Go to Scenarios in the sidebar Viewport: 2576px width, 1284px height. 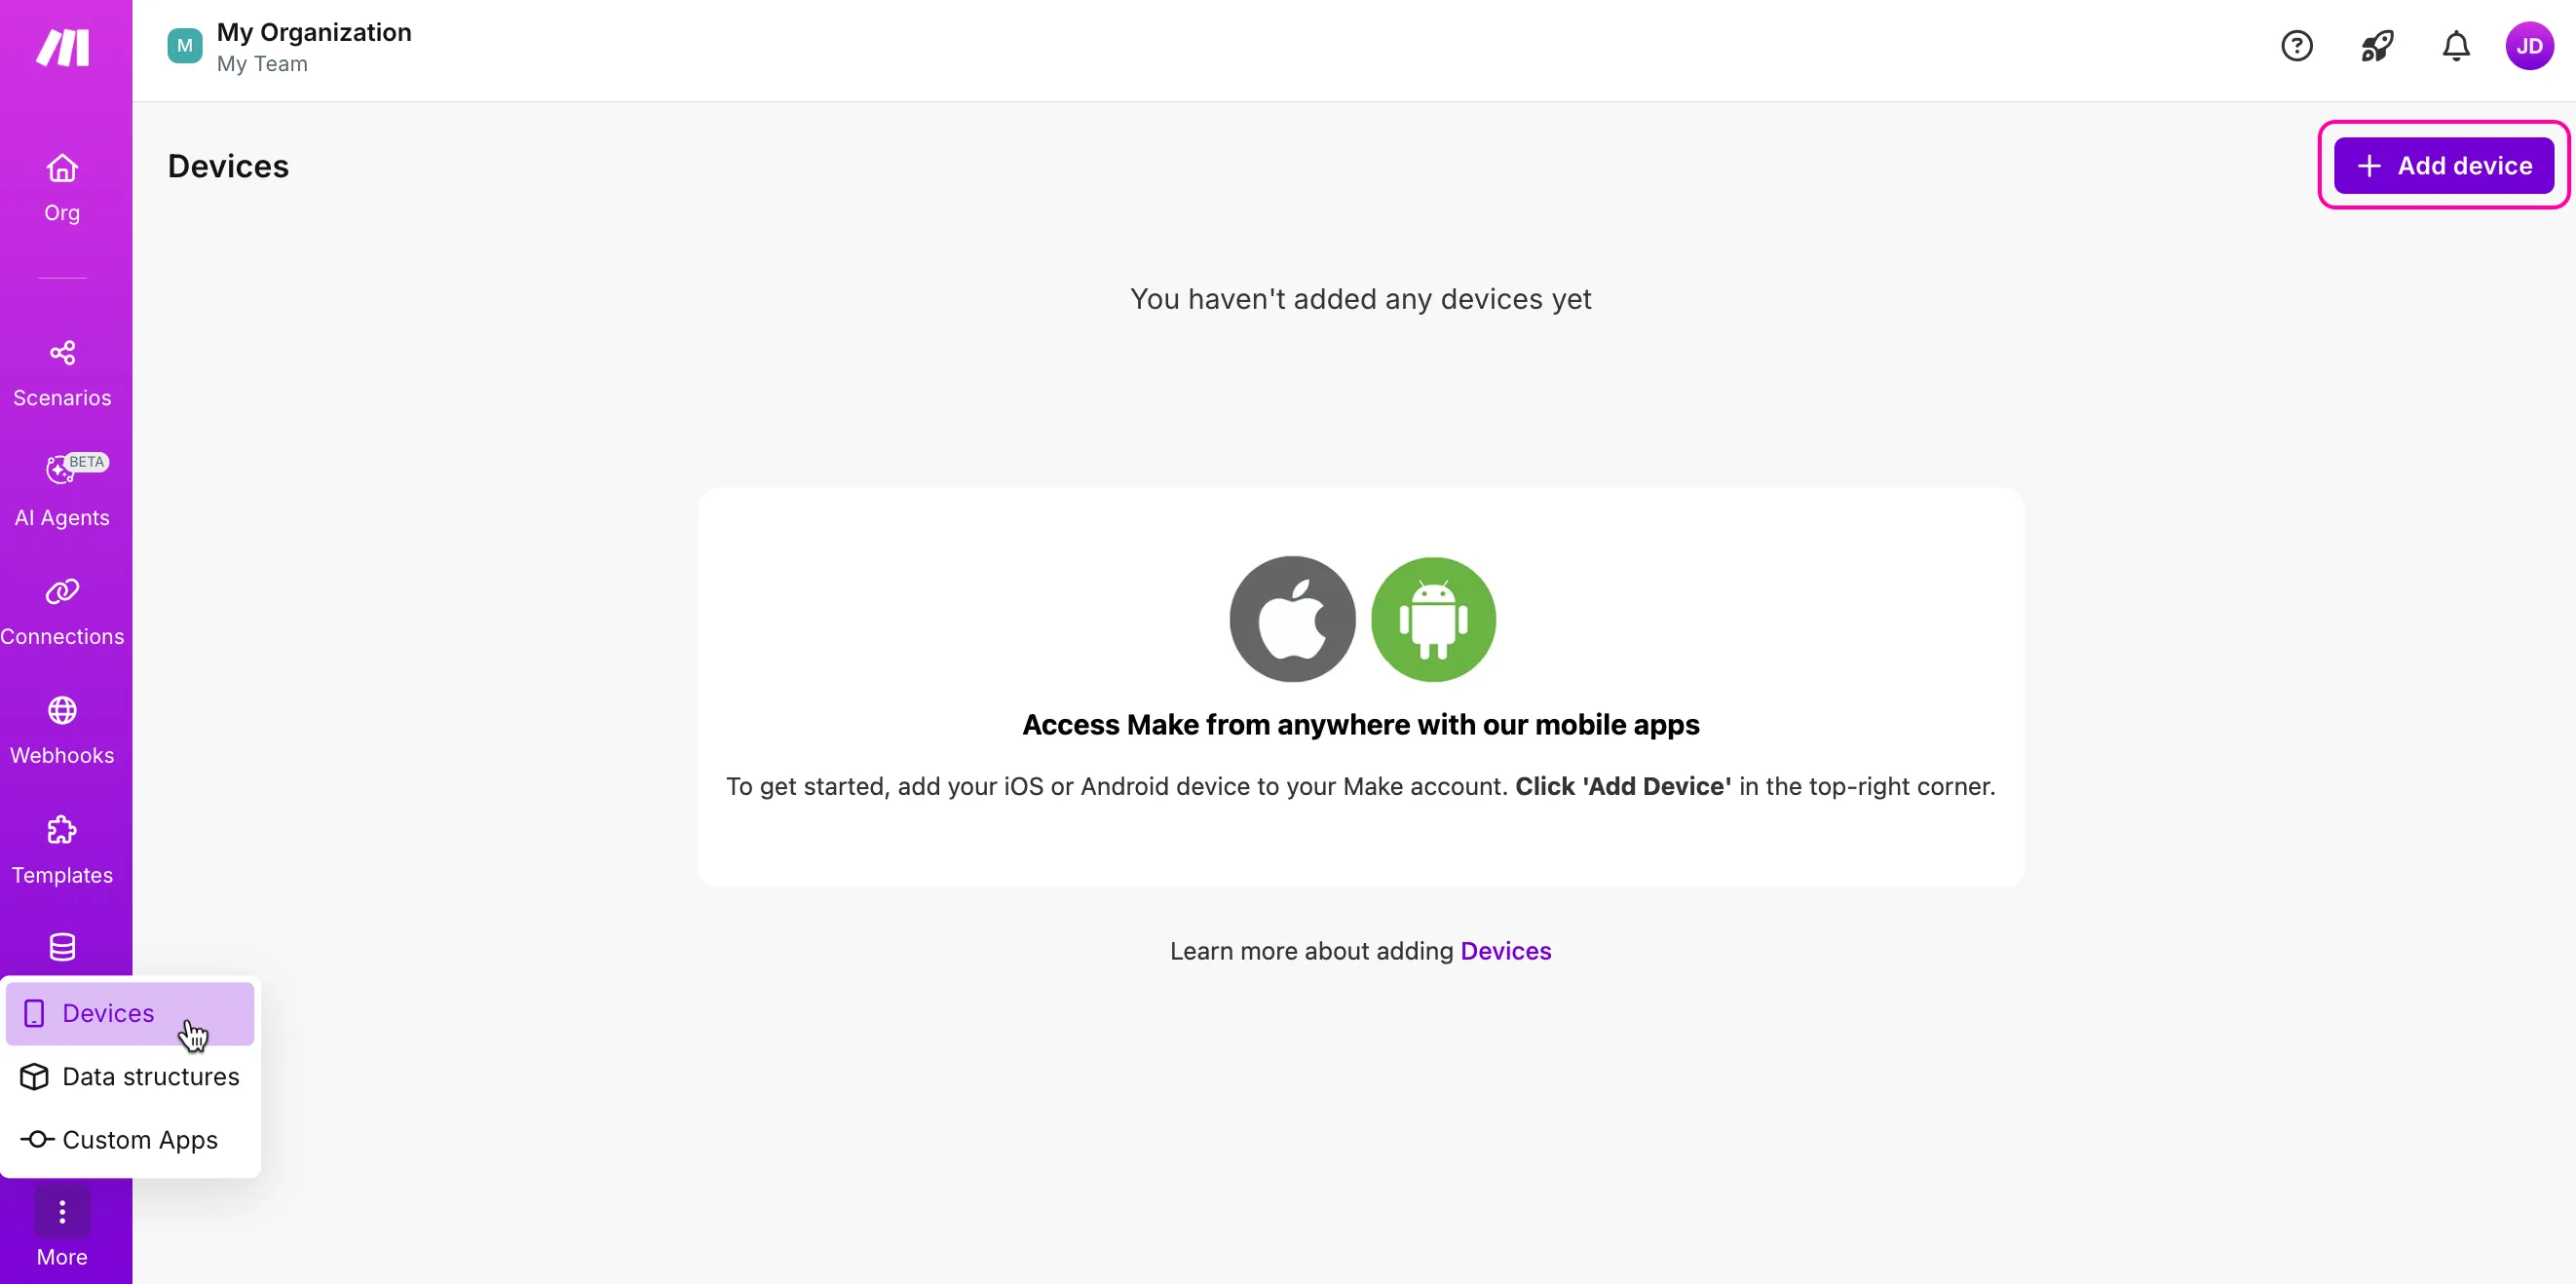[x=62, y=374]
